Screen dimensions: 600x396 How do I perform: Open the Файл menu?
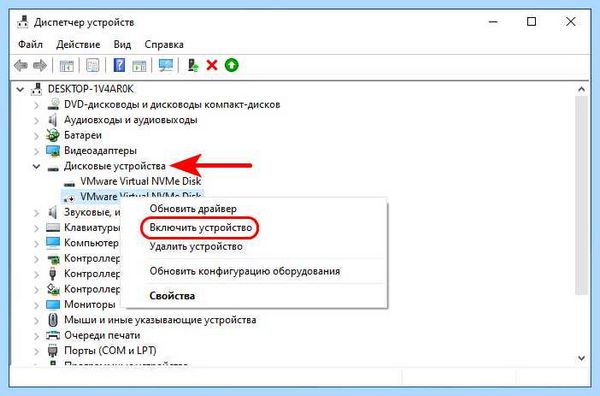coord(30,44)
